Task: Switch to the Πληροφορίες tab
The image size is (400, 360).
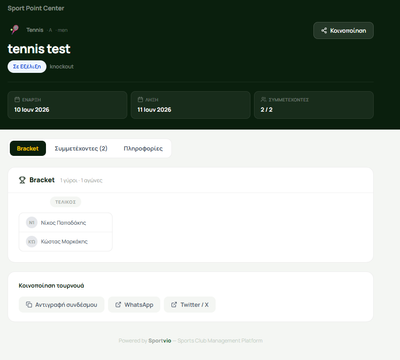Action: [x=143, y=148]
